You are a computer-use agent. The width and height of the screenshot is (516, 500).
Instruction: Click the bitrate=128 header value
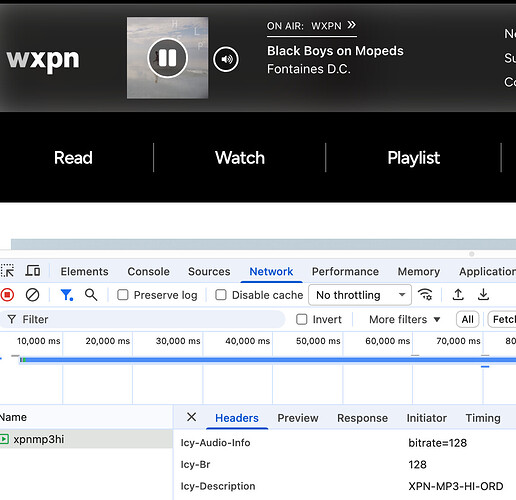pyautogui.click(x=437, y=443)
